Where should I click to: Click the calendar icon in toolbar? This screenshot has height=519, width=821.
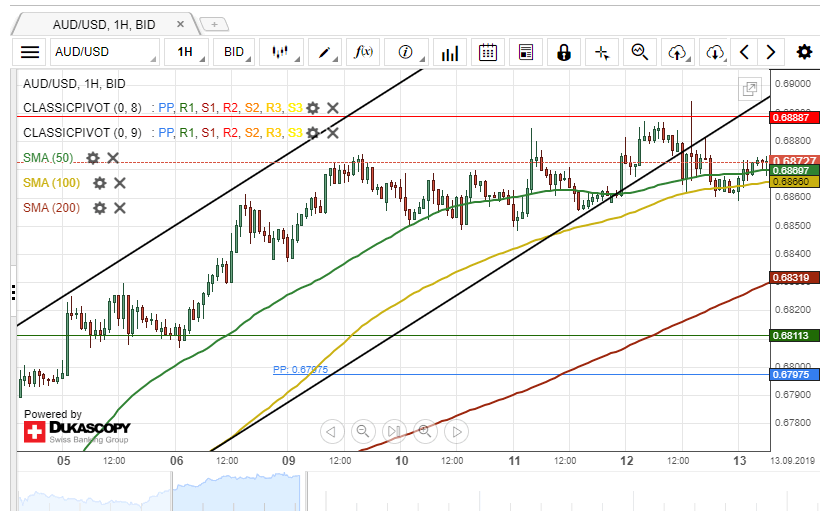point(488,52)
